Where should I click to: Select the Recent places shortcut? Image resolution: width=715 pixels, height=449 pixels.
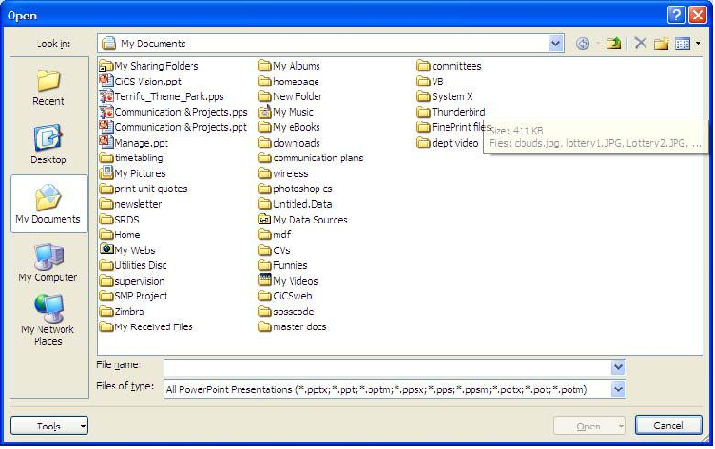[x=48, y=88]
